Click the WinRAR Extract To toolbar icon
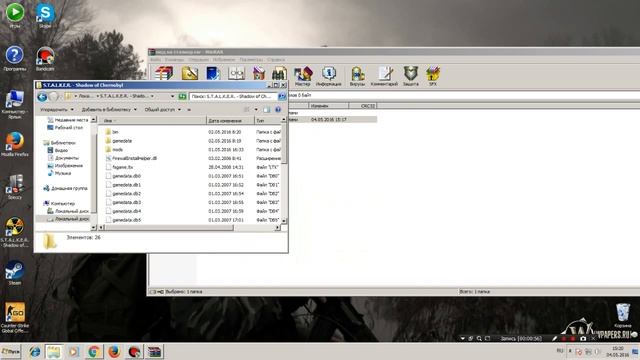Image resolution: width=640 pixels, height=360 pixels. tap(189, 73)
